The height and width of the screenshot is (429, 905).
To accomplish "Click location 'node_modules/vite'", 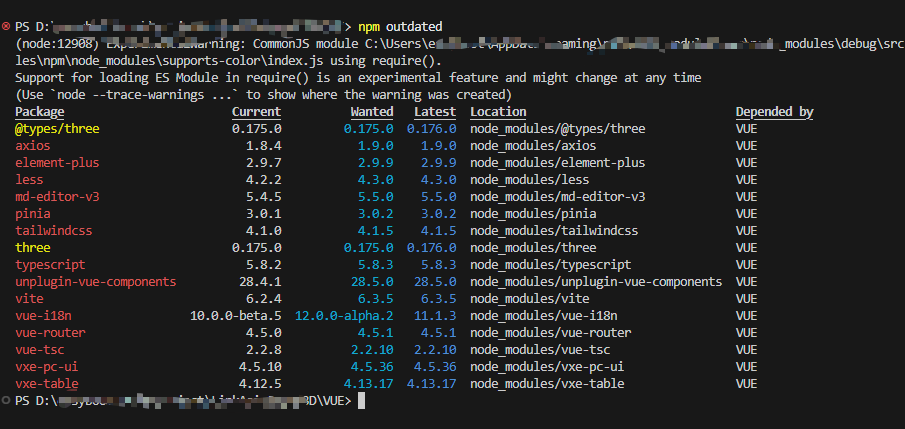I will point(530,299).
